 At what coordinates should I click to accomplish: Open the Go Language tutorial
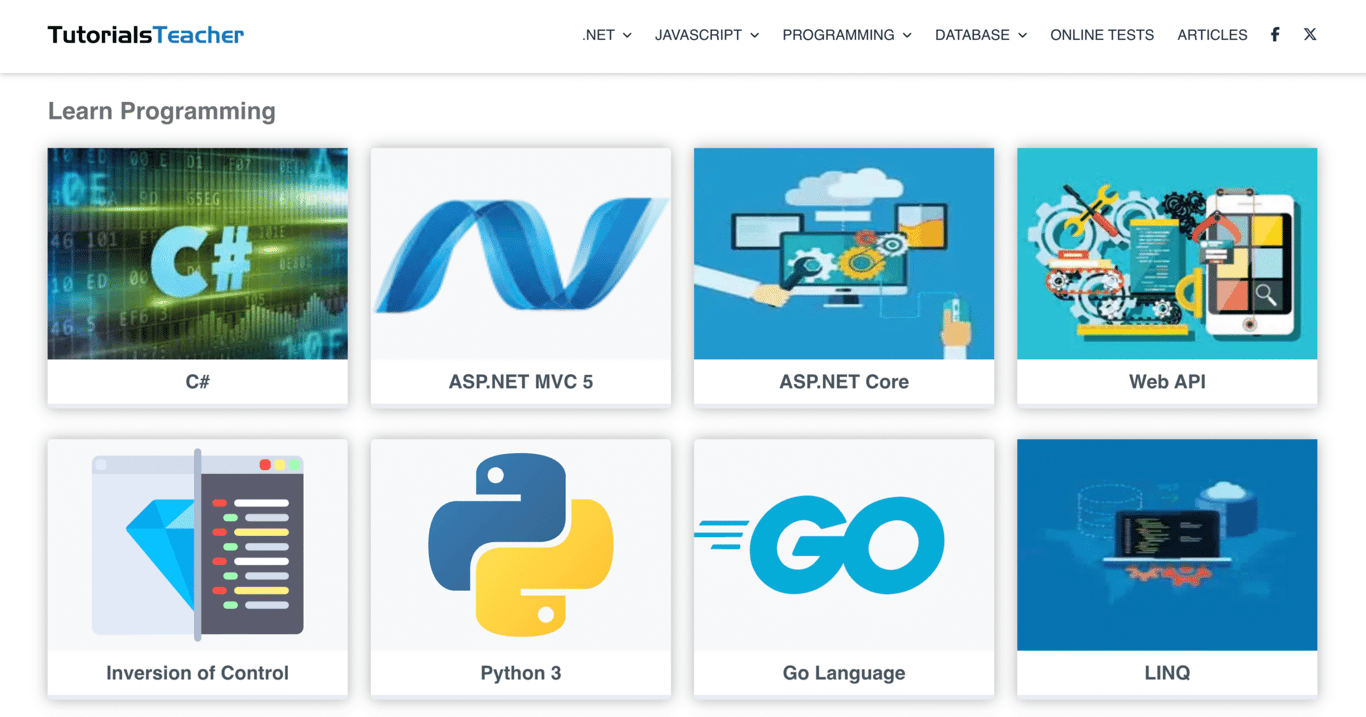[843, 672]
